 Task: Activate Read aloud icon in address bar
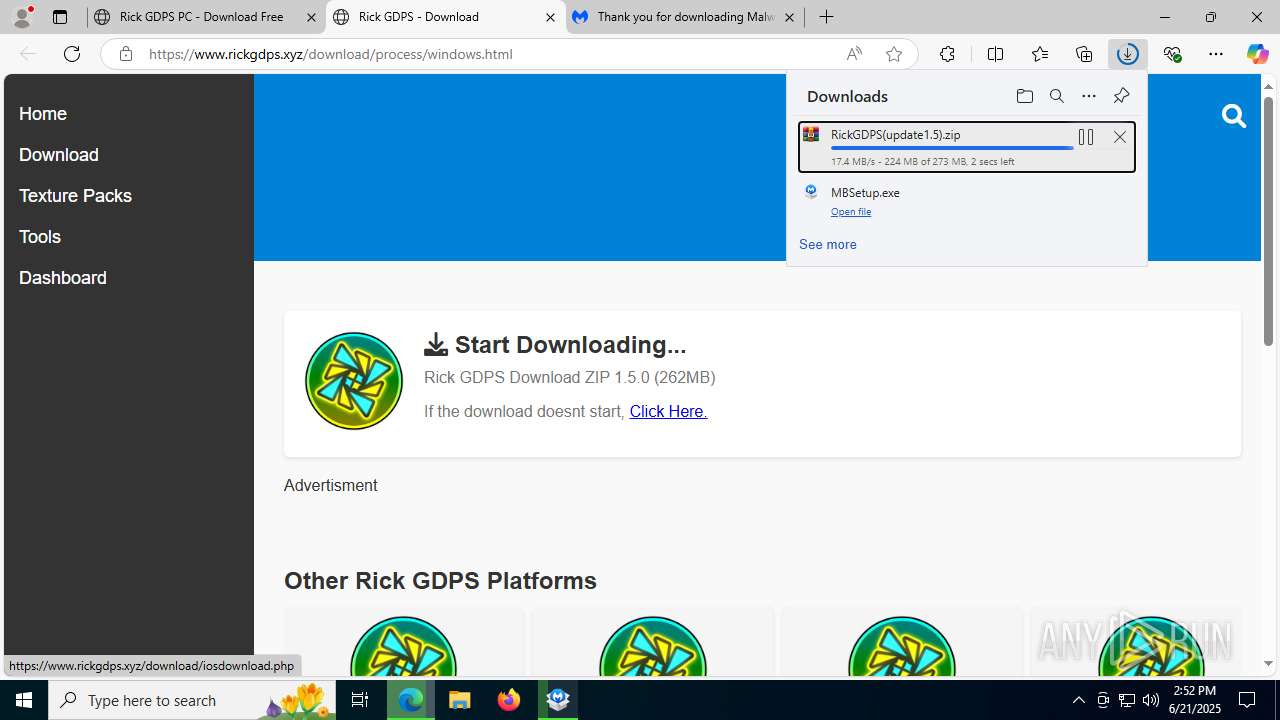tap(854, 54)
